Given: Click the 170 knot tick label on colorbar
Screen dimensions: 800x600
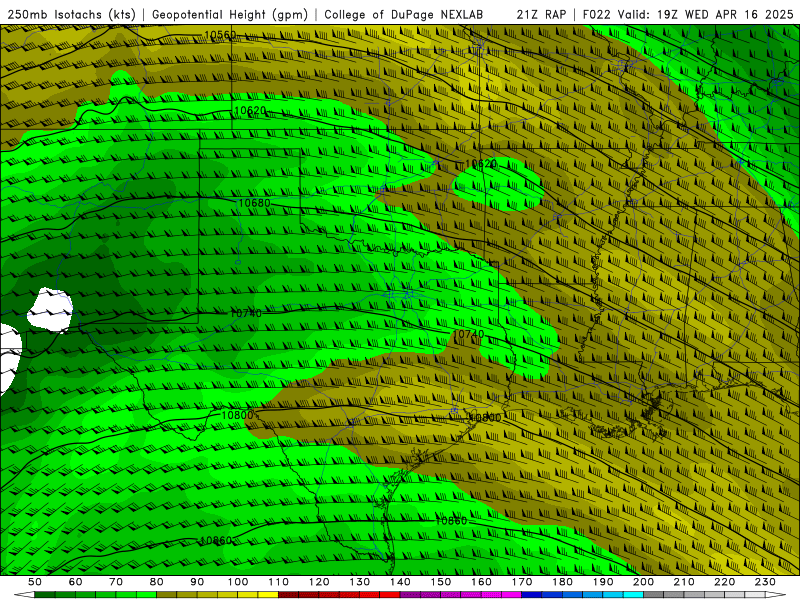Looking at the screenshot, I should pyautogui.click(x=522, y=582).
